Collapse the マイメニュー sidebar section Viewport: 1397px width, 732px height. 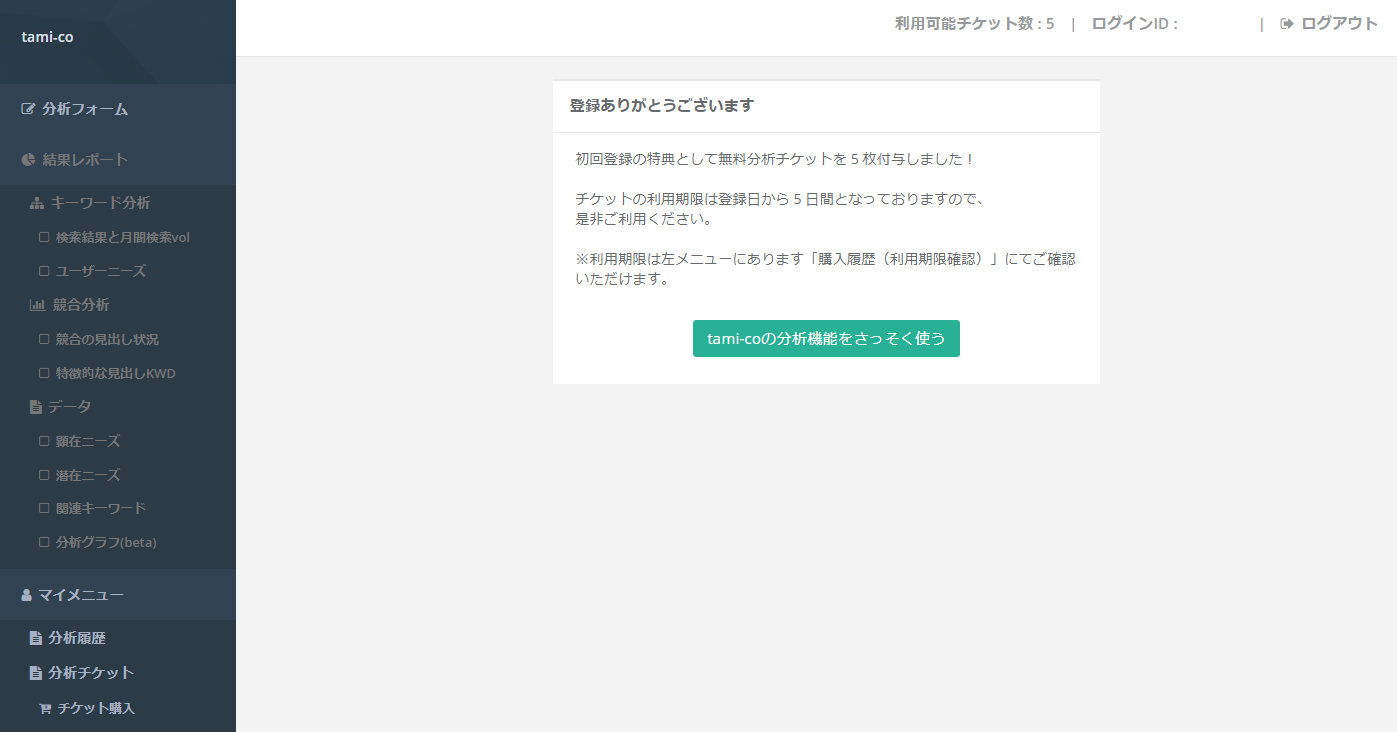pyautogui.click(x=81, y=595)
